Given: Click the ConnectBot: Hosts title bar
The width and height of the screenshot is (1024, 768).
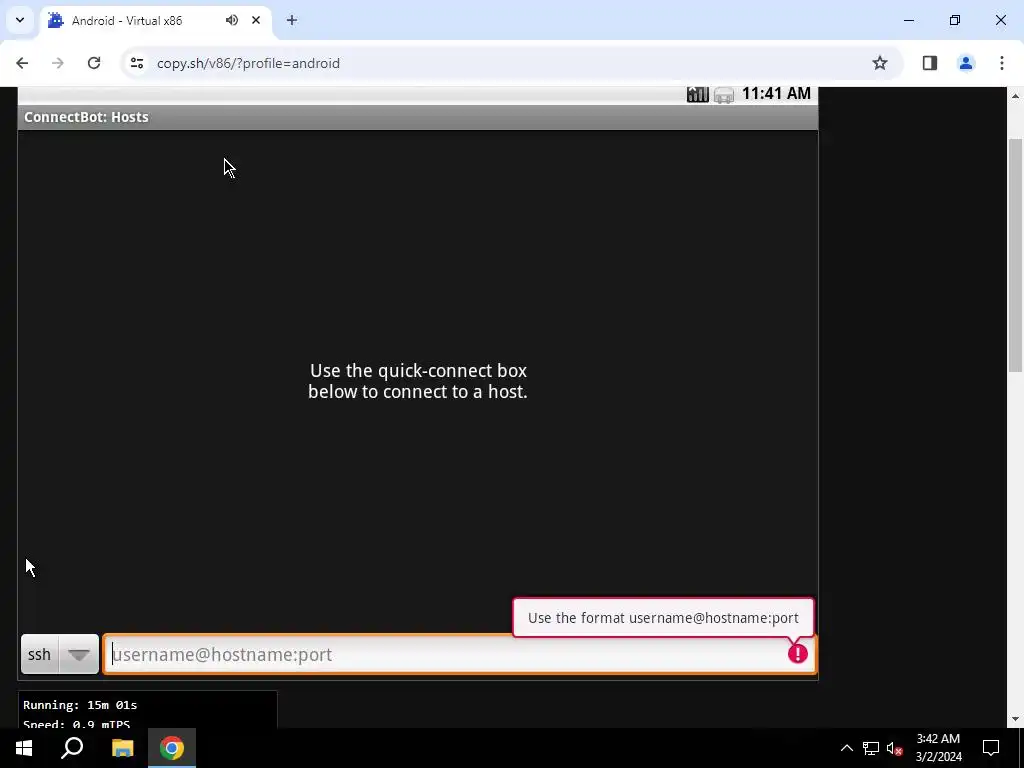Looking at the screenshot, I should 418,118.
